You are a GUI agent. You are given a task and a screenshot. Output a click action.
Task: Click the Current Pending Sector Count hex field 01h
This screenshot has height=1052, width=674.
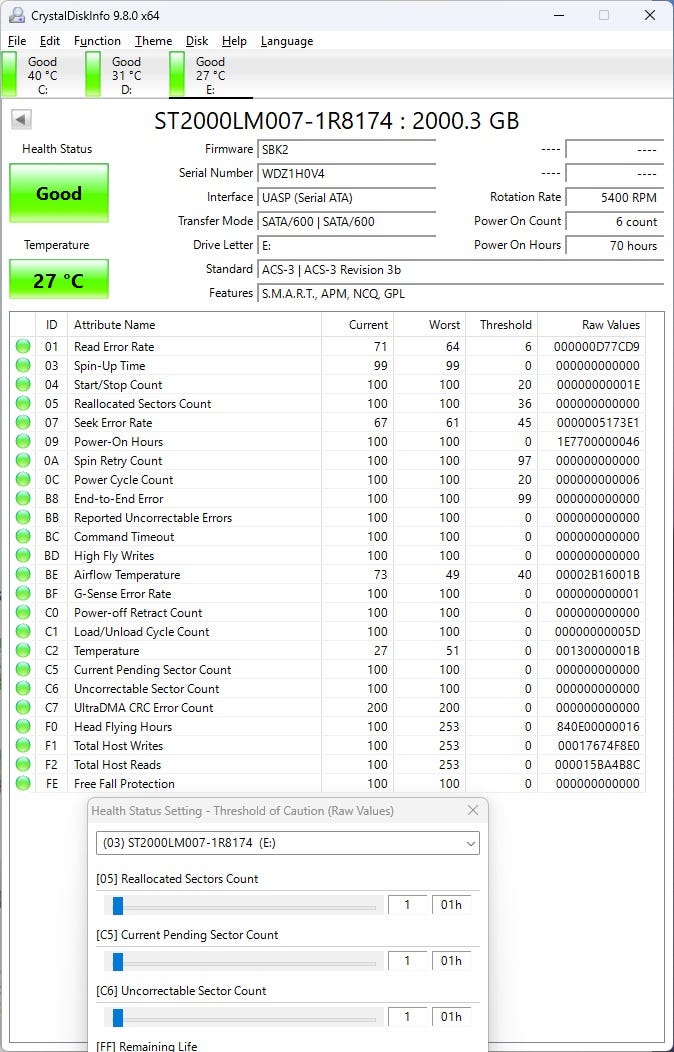451,961
